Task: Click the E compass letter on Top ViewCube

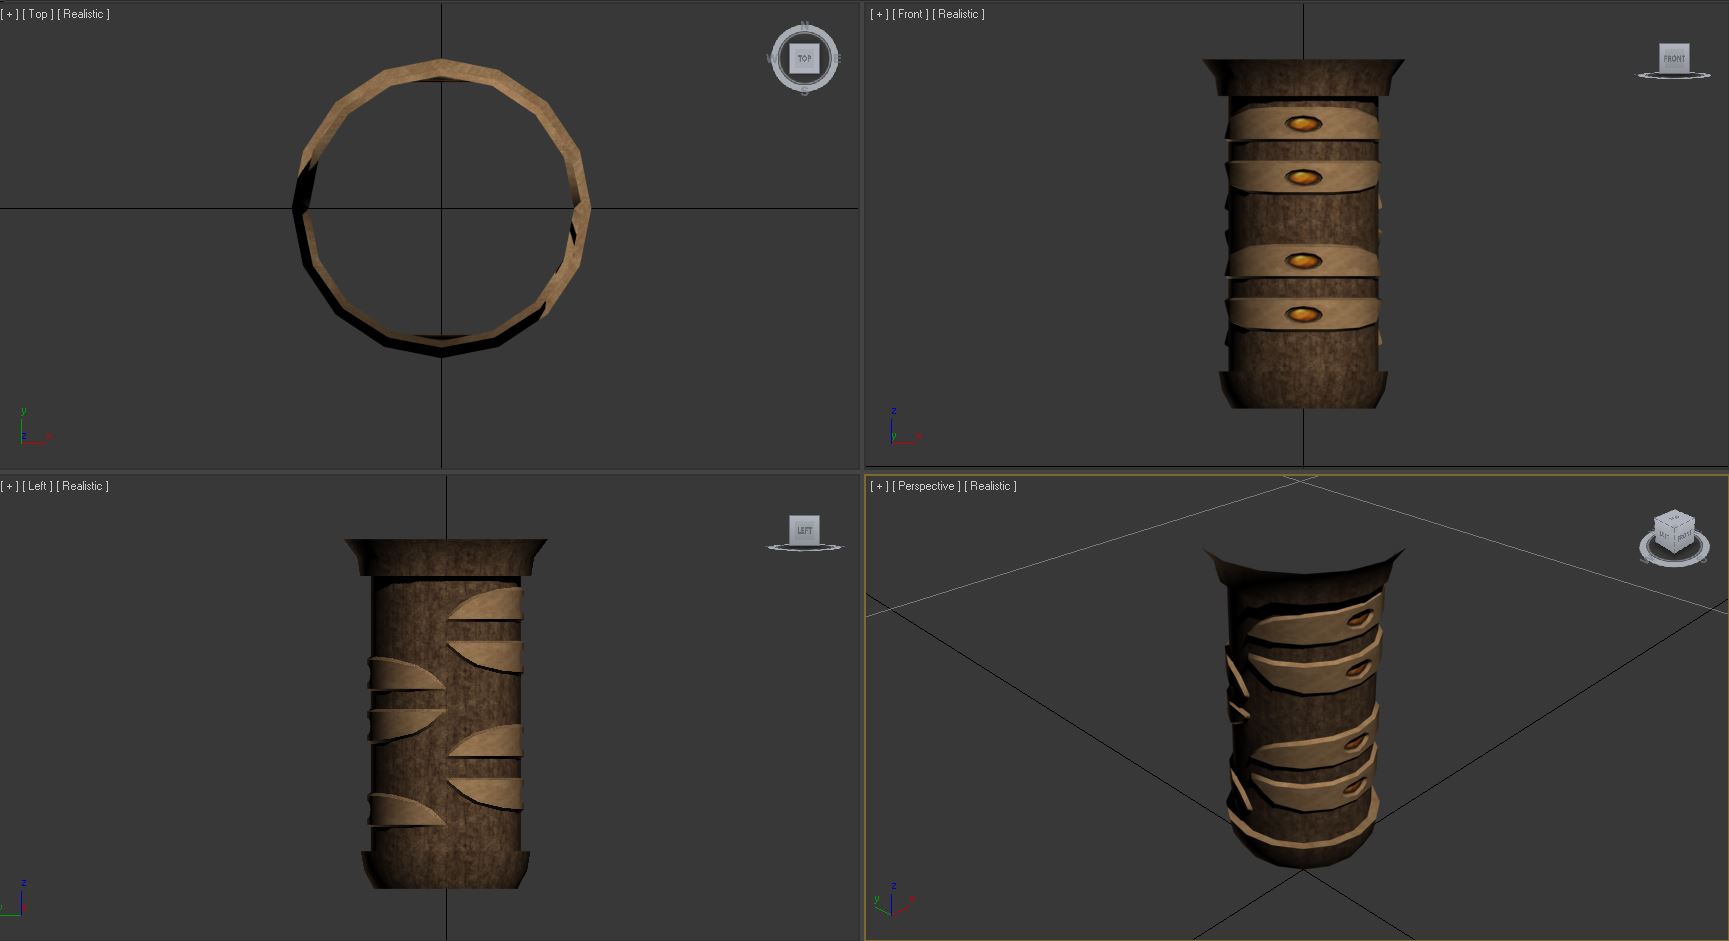Action: point(837,58)
